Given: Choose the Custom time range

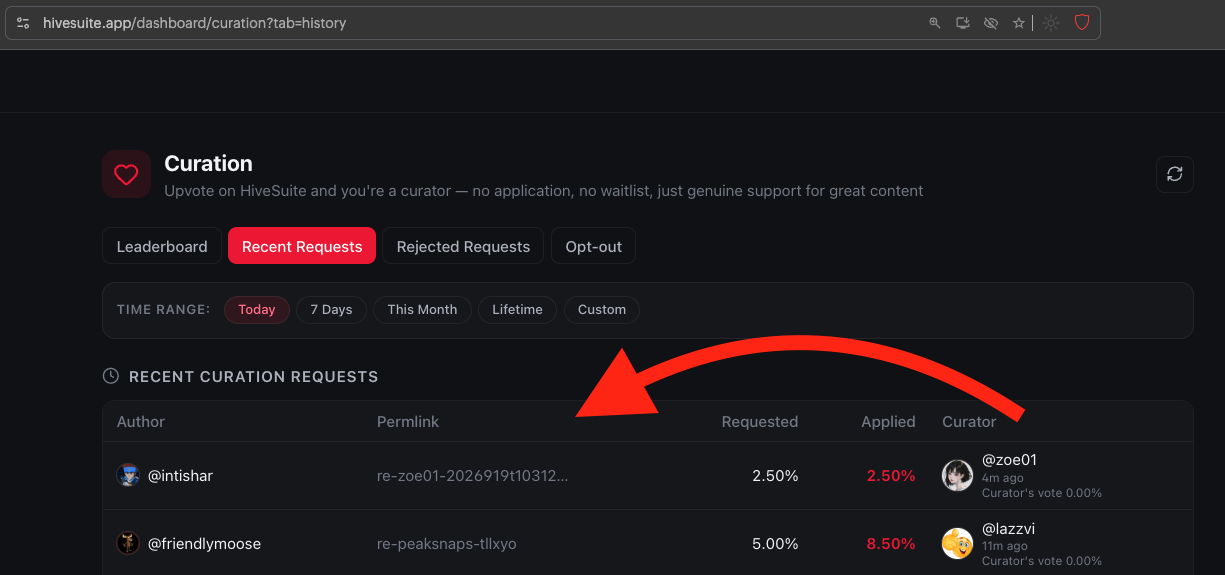Looking at the screenshot, I should (602, 310).
